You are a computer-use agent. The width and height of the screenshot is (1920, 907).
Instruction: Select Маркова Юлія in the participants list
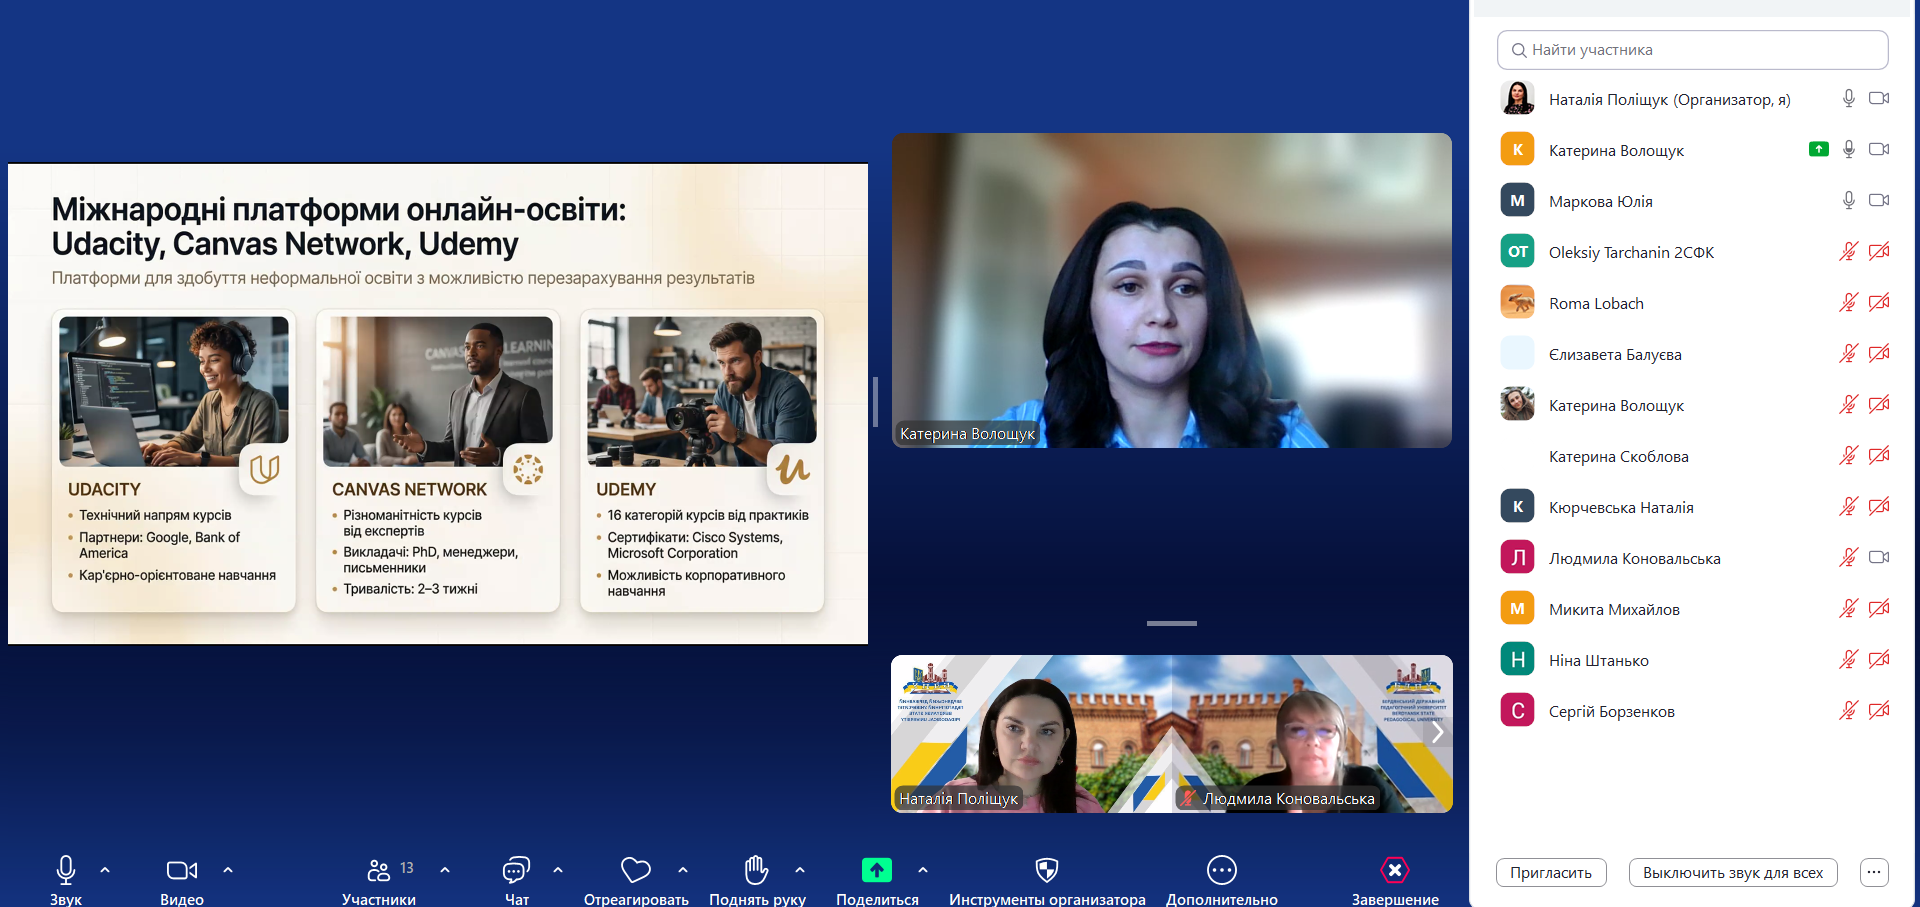point(1600,202)
